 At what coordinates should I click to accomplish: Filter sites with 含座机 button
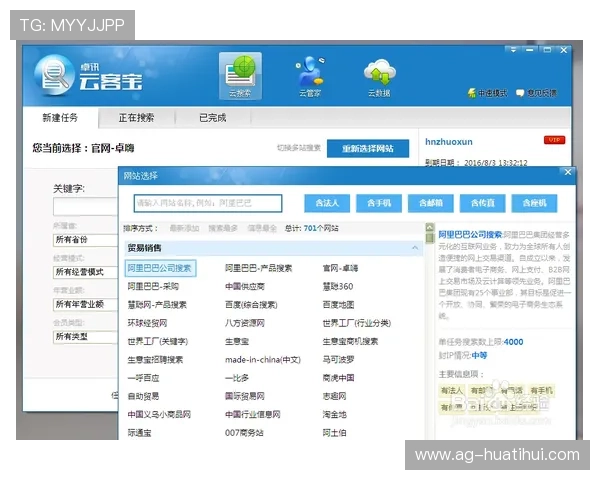pos(535,203)
